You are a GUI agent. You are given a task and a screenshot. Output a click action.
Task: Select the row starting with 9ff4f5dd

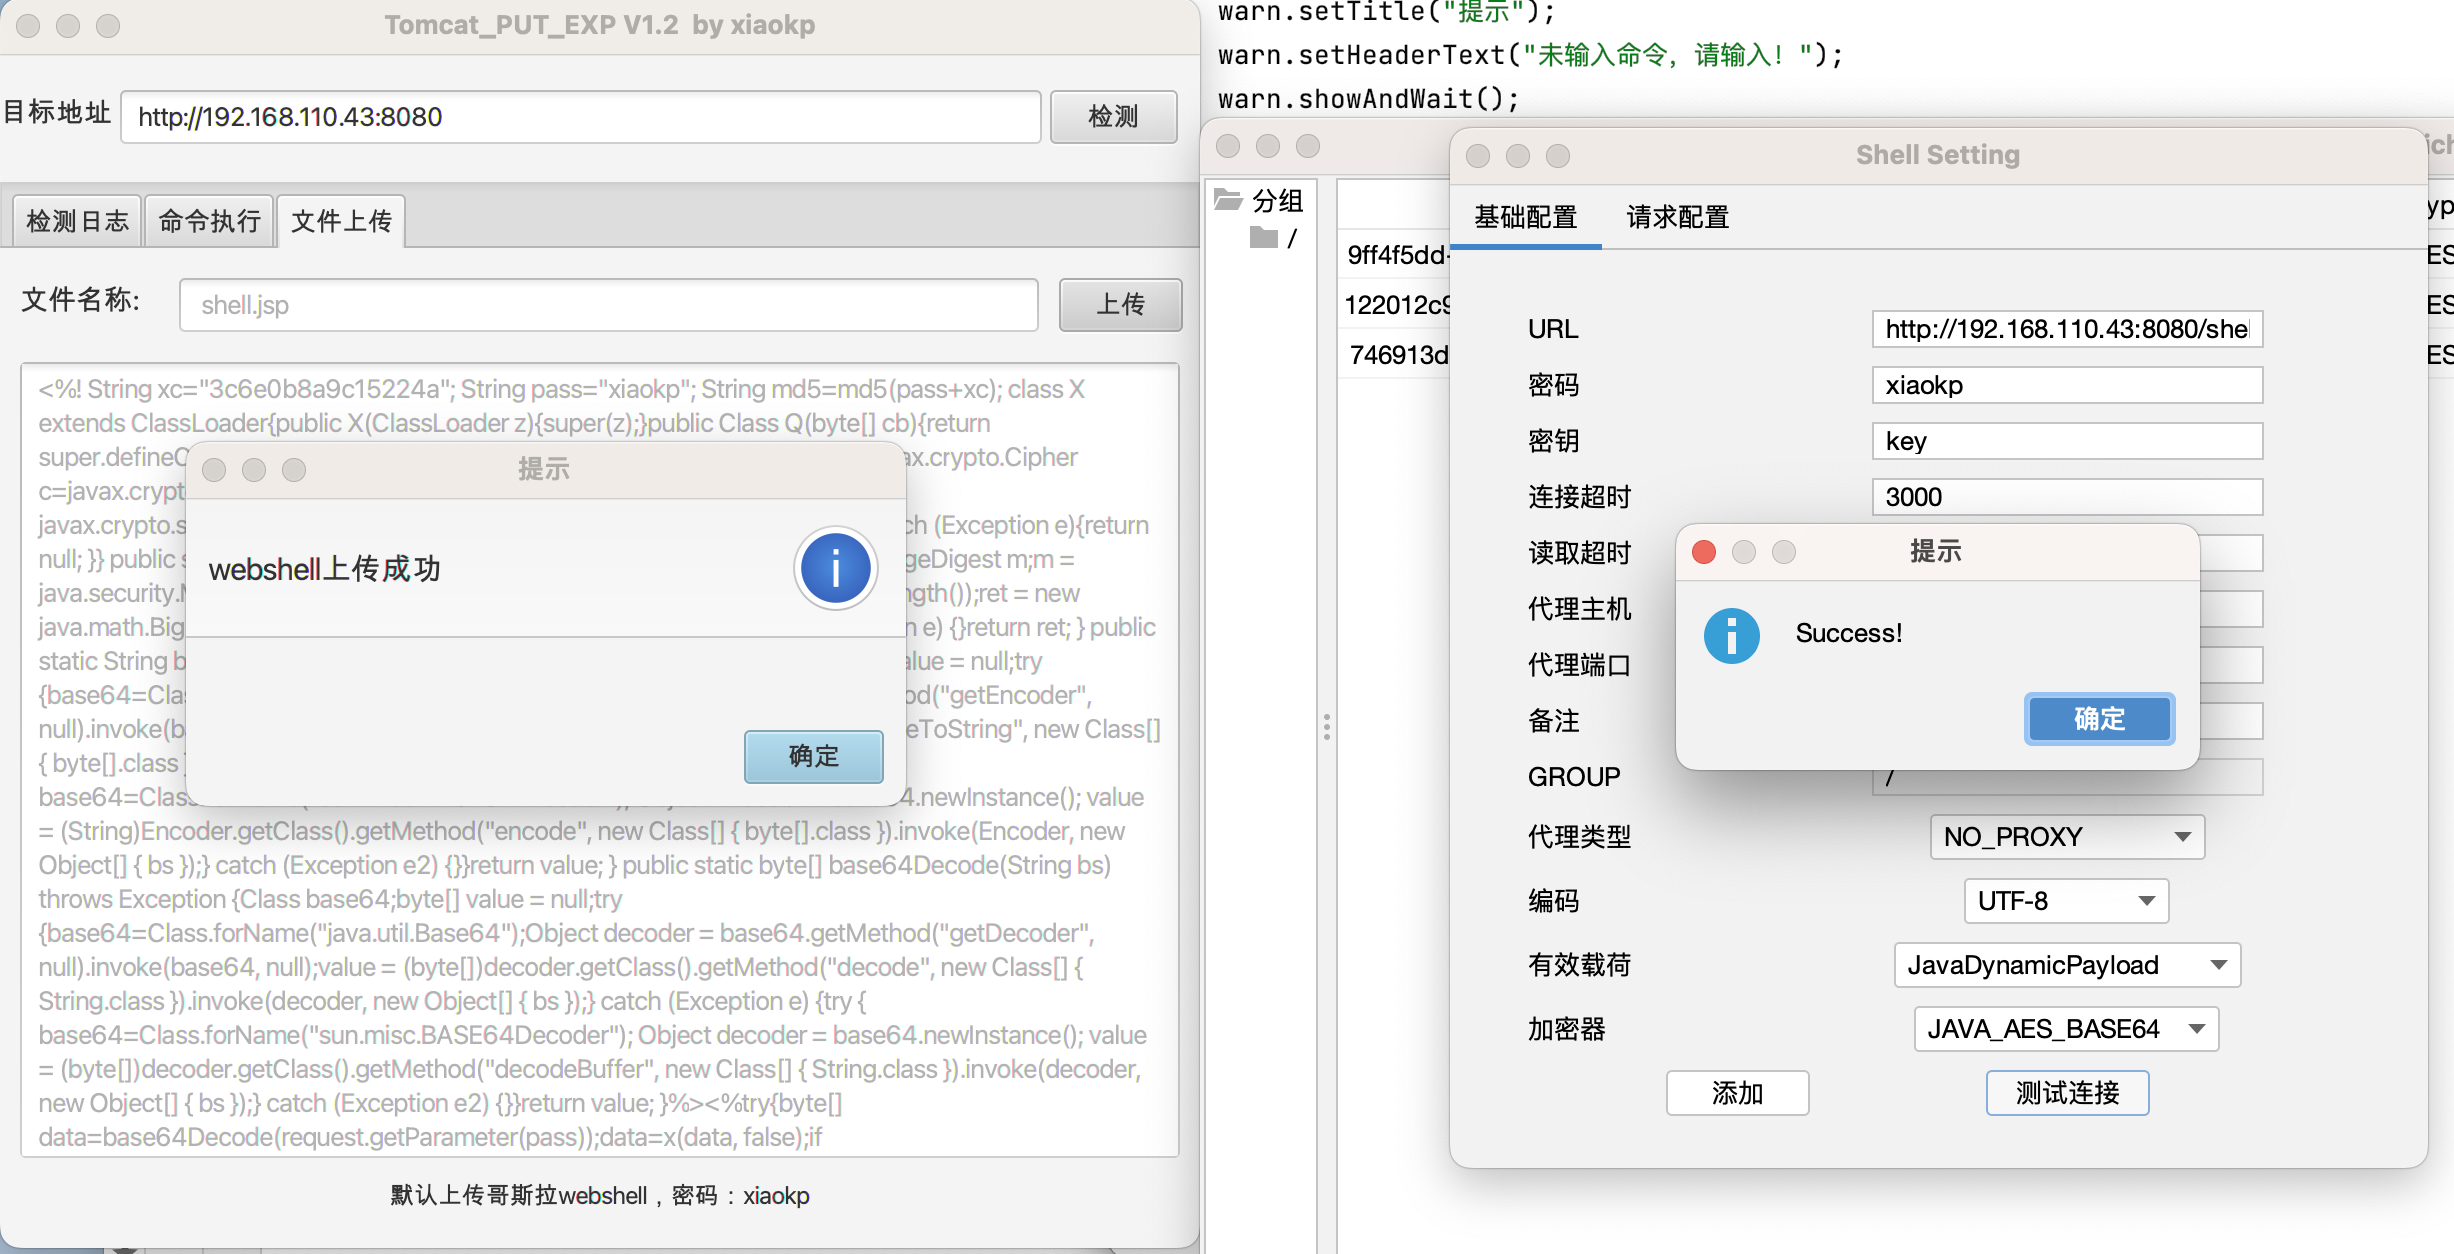click(x=1396, y=255)
